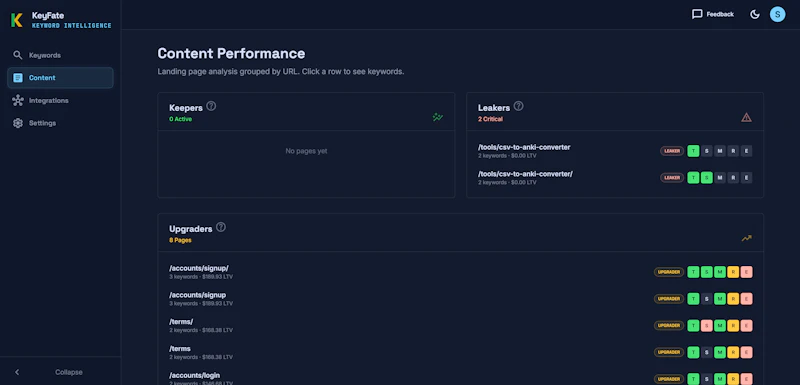
Task: Show help tooltip for Upgraders
Action: (221, 227)
